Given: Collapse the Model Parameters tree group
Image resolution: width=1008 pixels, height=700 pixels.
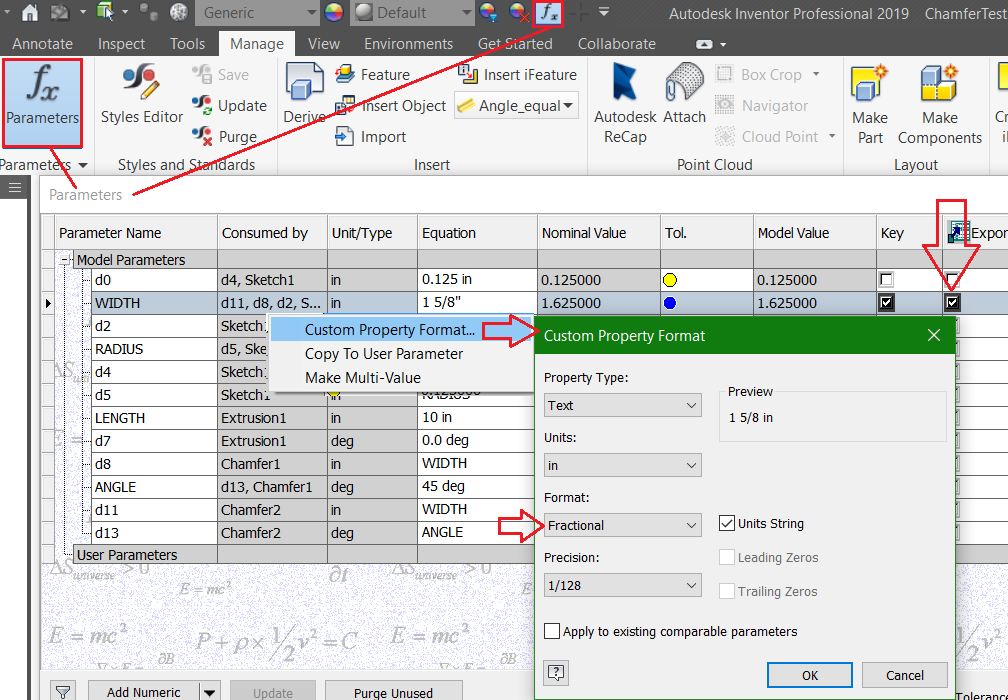Looking at the screenshot, I should 65,260.
